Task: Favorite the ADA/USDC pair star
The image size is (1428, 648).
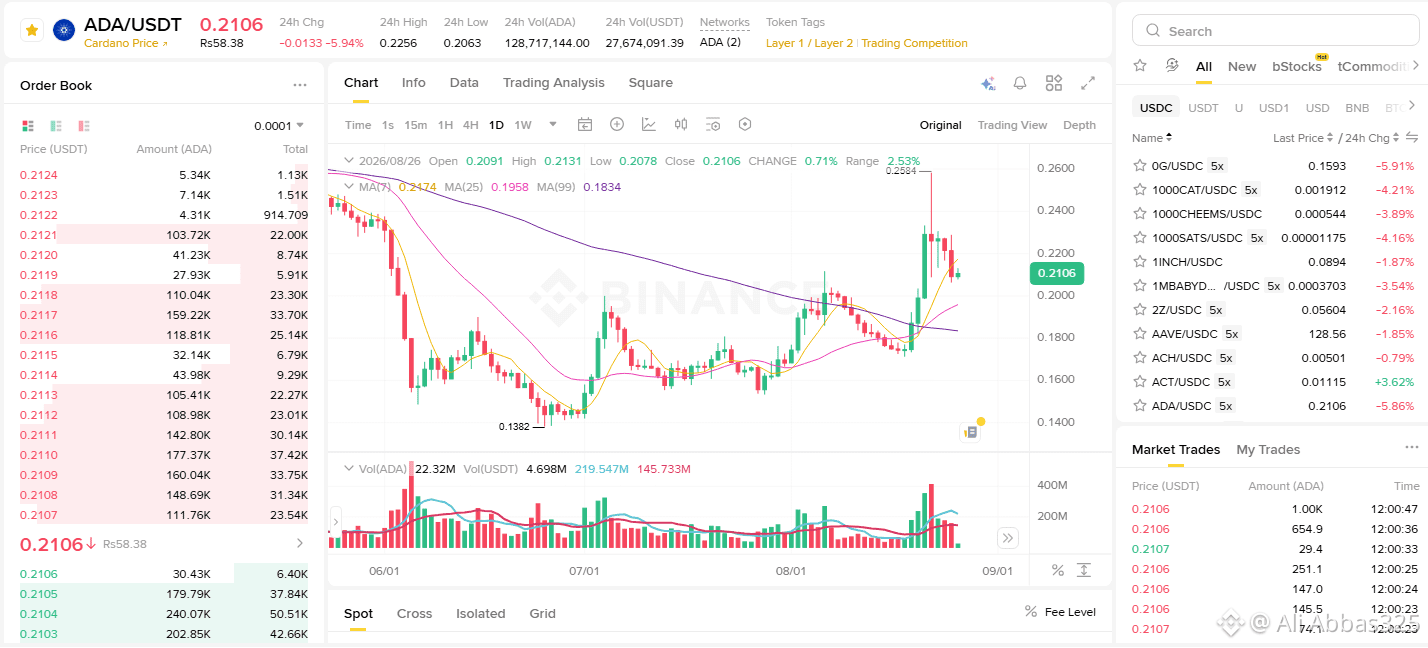Action: (1139, 406)
